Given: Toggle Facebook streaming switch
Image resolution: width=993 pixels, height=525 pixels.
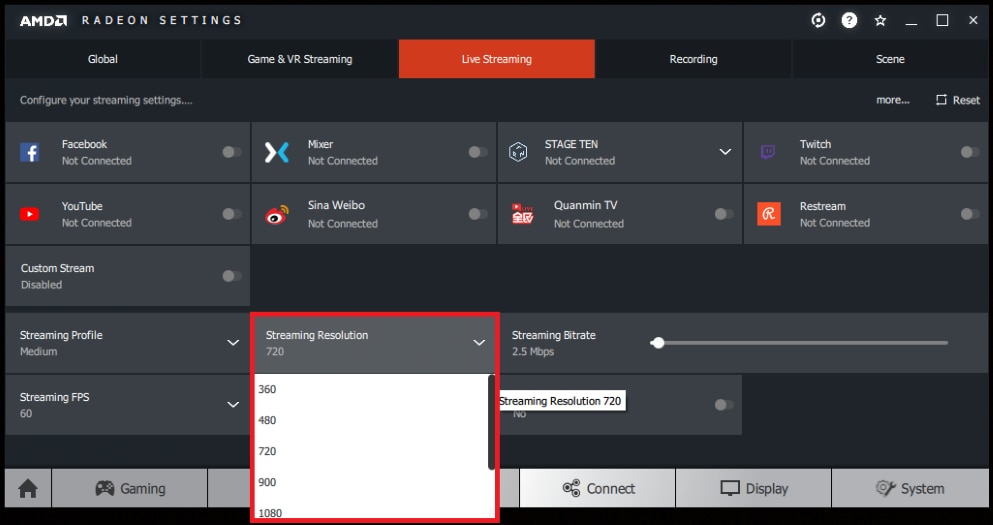Looking at the screenshot, I should click(232, 152).
